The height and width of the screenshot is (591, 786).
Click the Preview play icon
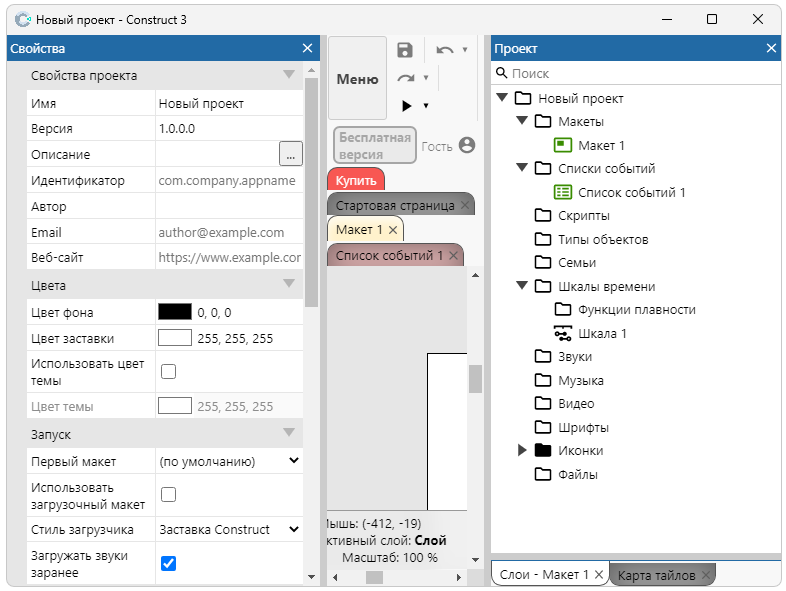(407, 106)
